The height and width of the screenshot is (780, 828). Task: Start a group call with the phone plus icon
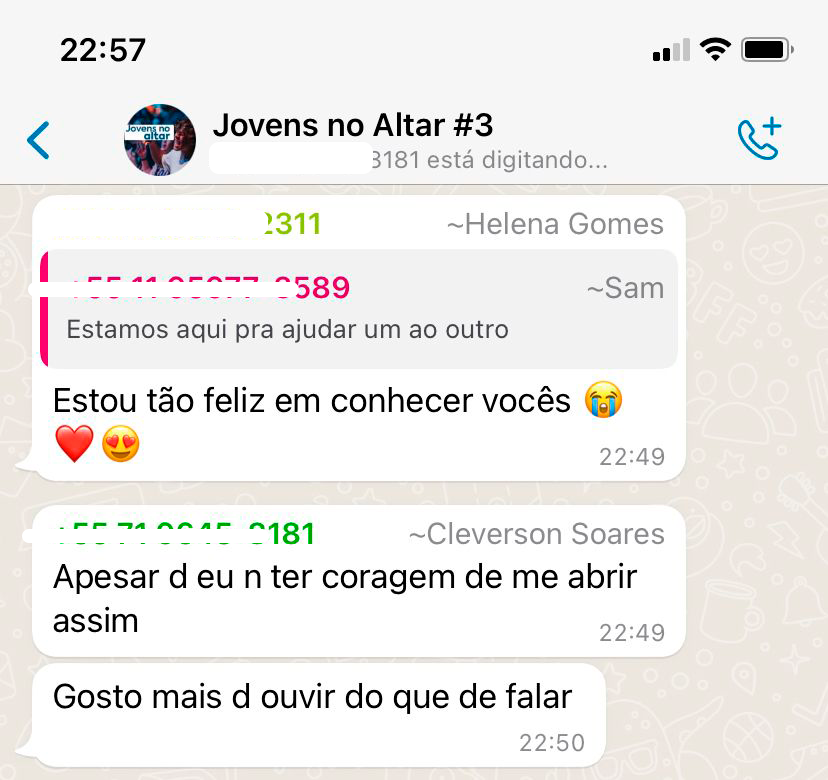[x=759, y=138]
